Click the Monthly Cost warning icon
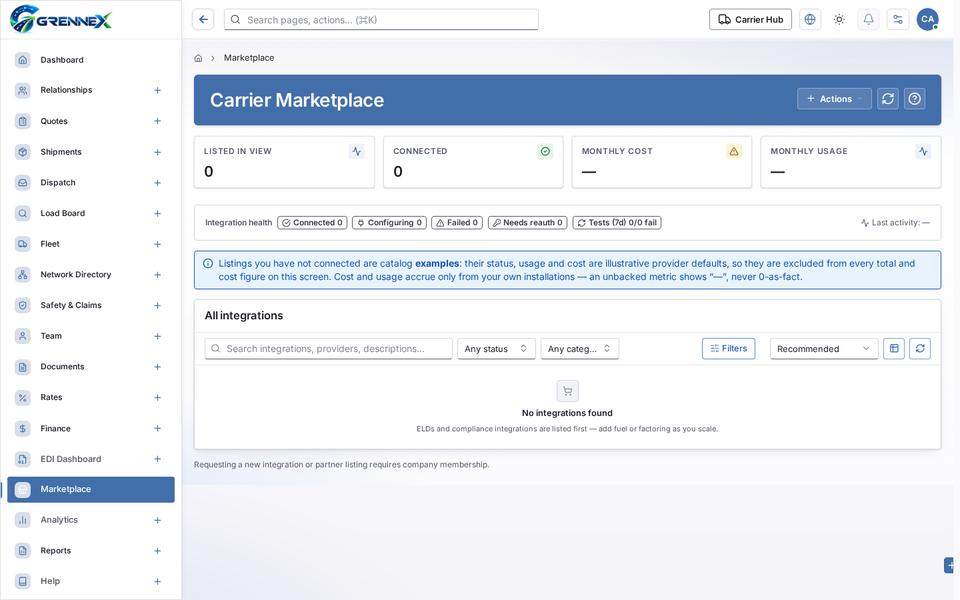Image resolution: width=960 pixels, height=600 pixels. tap(733, 151)
